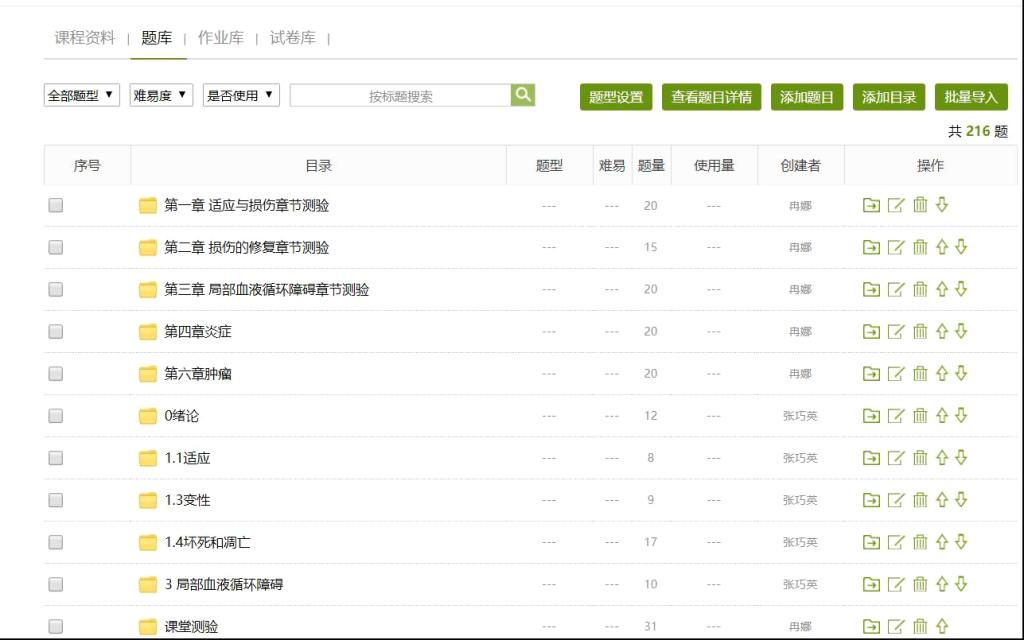Click the move-to-folder icon for 第一章 适应与损伤章节测验

[871, 205]
